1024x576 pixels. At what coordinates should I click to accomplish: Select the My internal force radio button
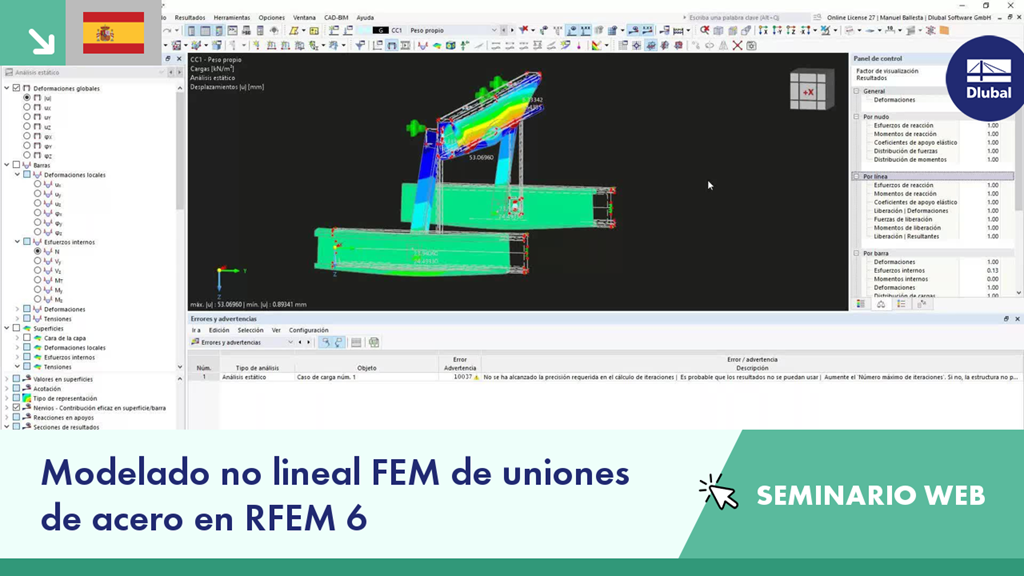click(37, 290)
